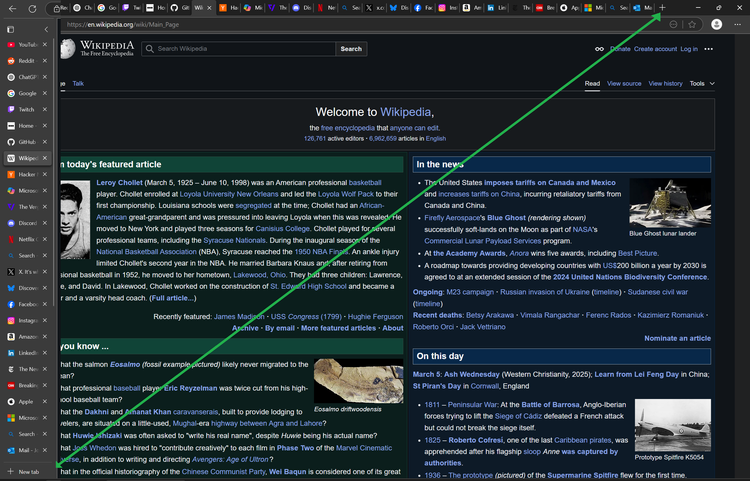Close the Wikipedia tab in the vertical tabs sidebar

coord(44,158)
